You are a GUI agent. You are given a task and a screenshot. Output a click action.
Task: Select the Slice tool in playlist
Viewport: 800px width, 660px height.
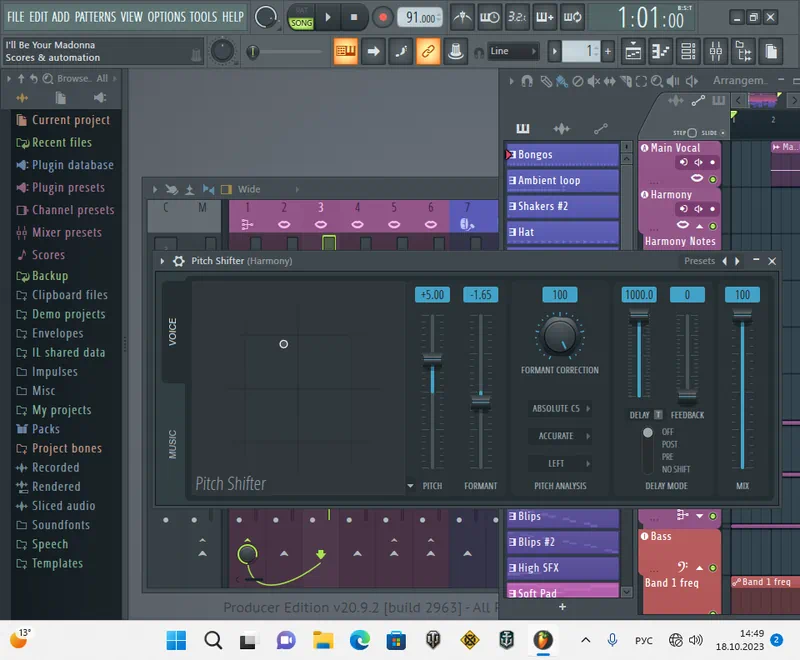tap(626, 81)
